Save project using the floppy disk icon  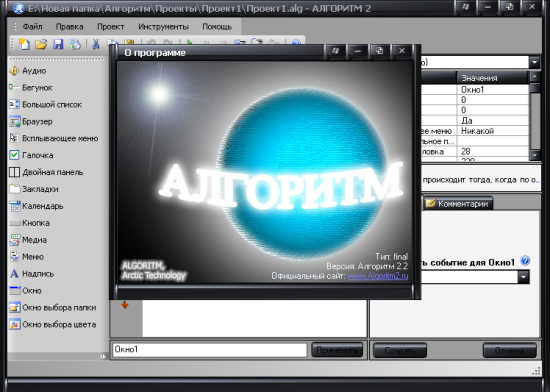[58, 44]
